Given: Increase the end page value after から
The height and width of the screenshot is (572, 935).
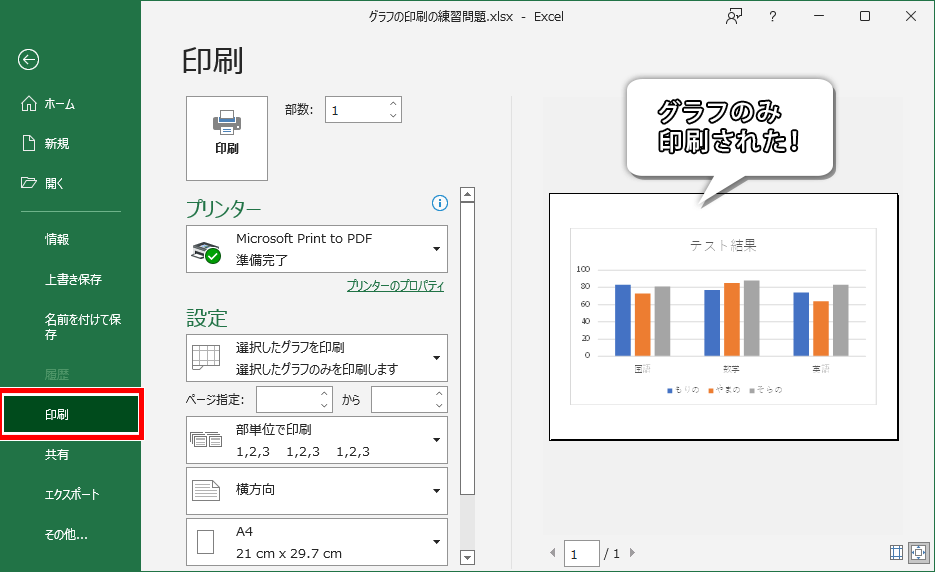Looking at the screenshot, I should [x=439, y=394].
